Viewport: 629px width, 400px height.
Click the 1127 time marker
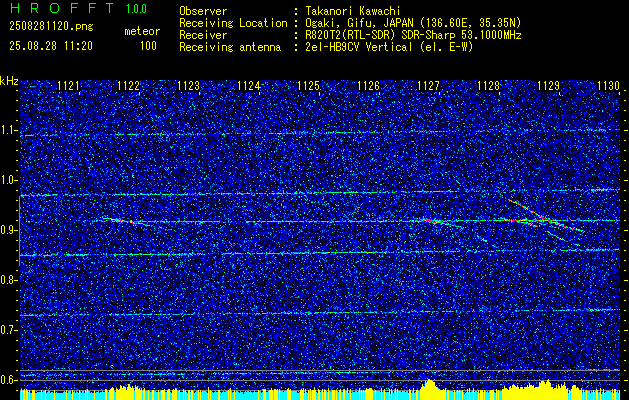pos(428,86)
